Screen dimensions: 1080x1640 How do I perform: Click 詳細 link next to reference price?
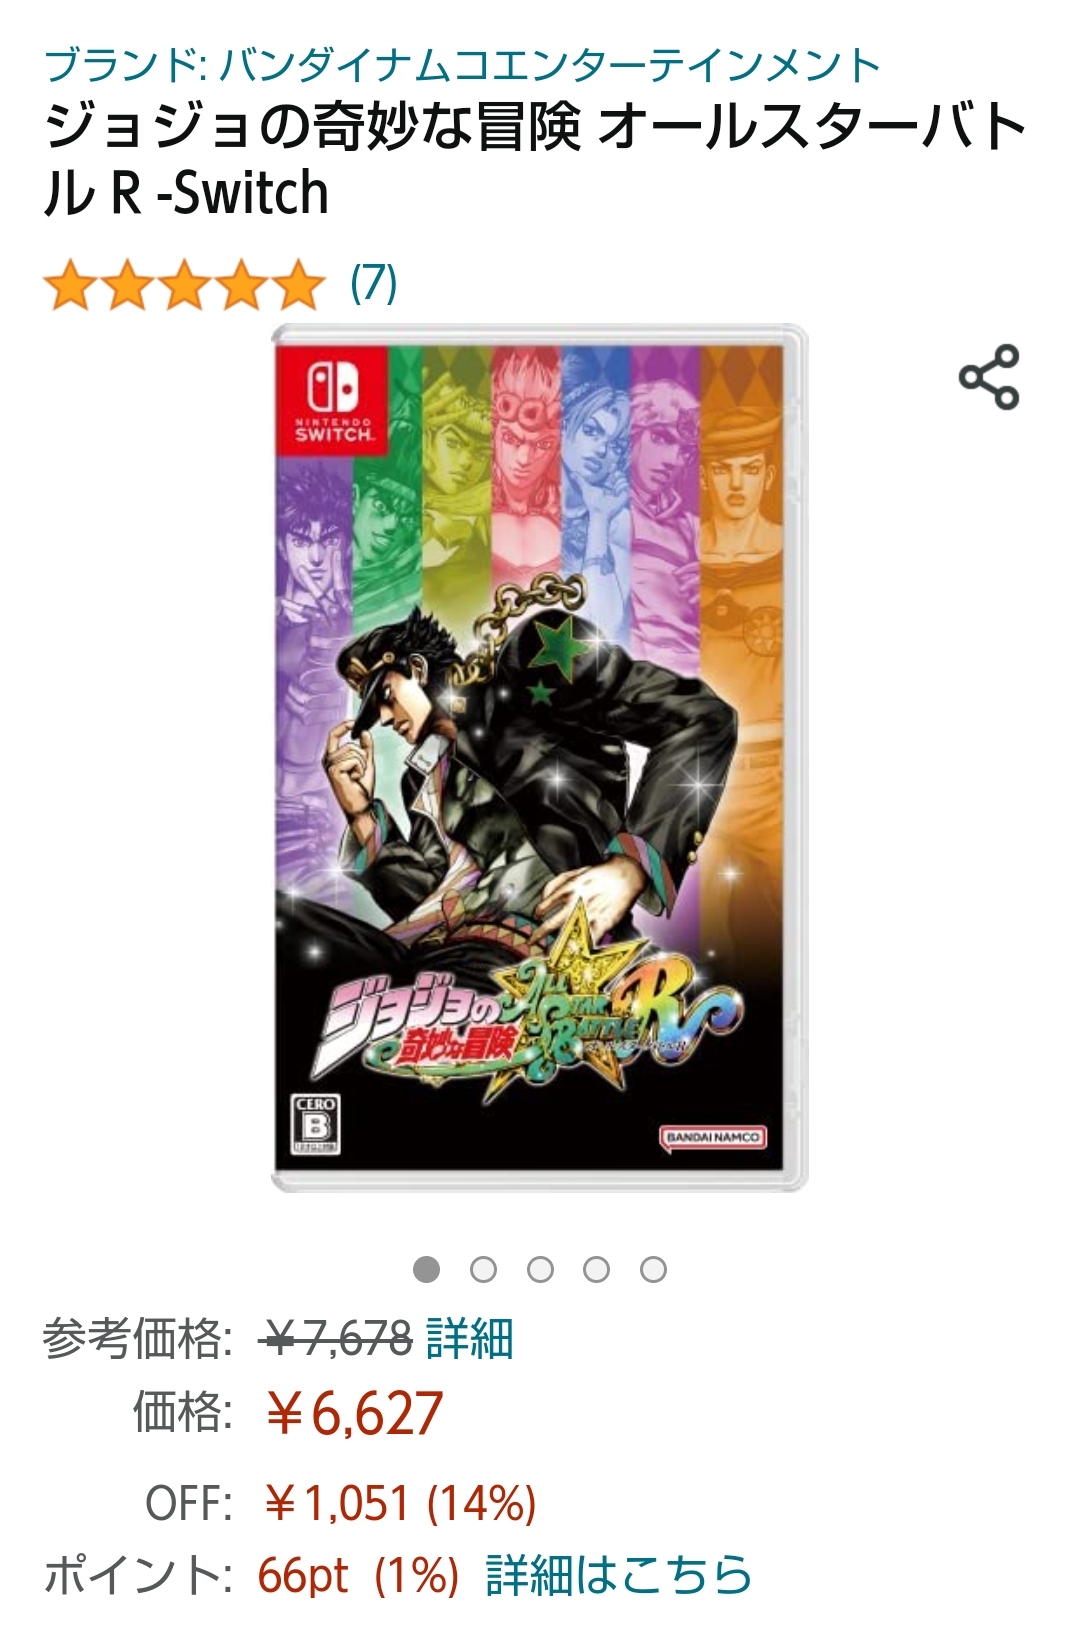(x=469, y=1338)
